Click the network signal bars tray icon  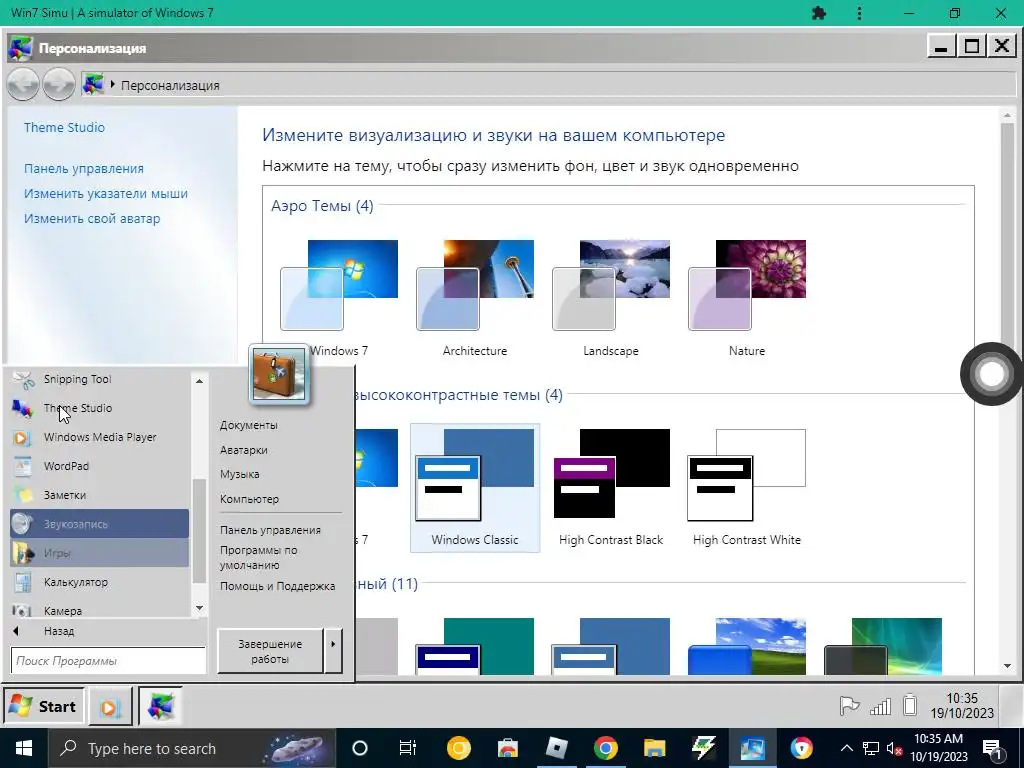[880, 706]
